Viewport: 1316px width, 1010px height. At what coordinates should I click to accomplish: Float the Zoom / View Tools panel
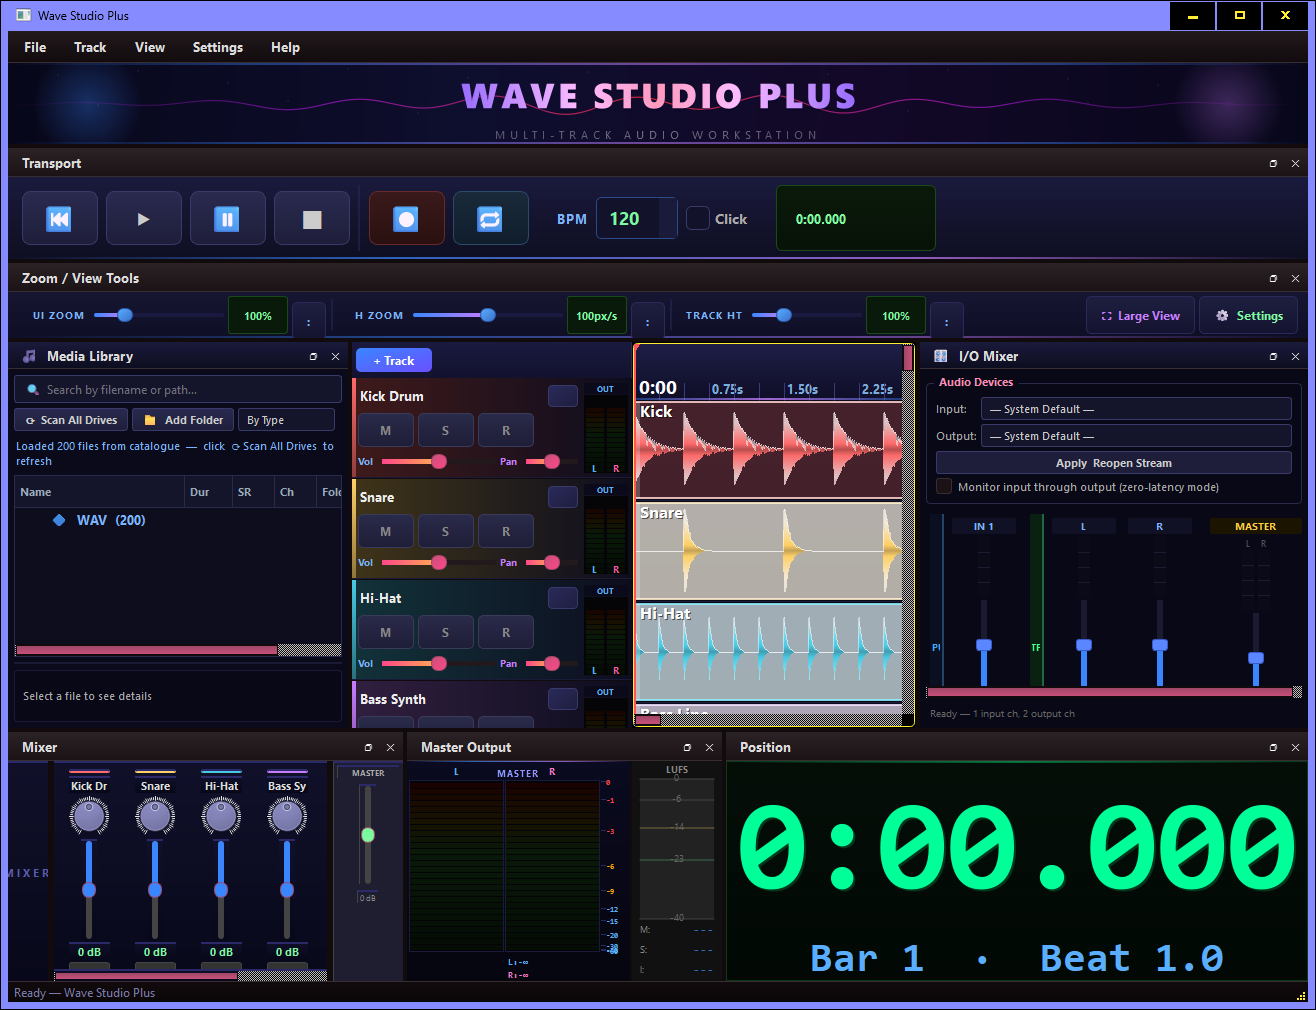pos(1273,278)
